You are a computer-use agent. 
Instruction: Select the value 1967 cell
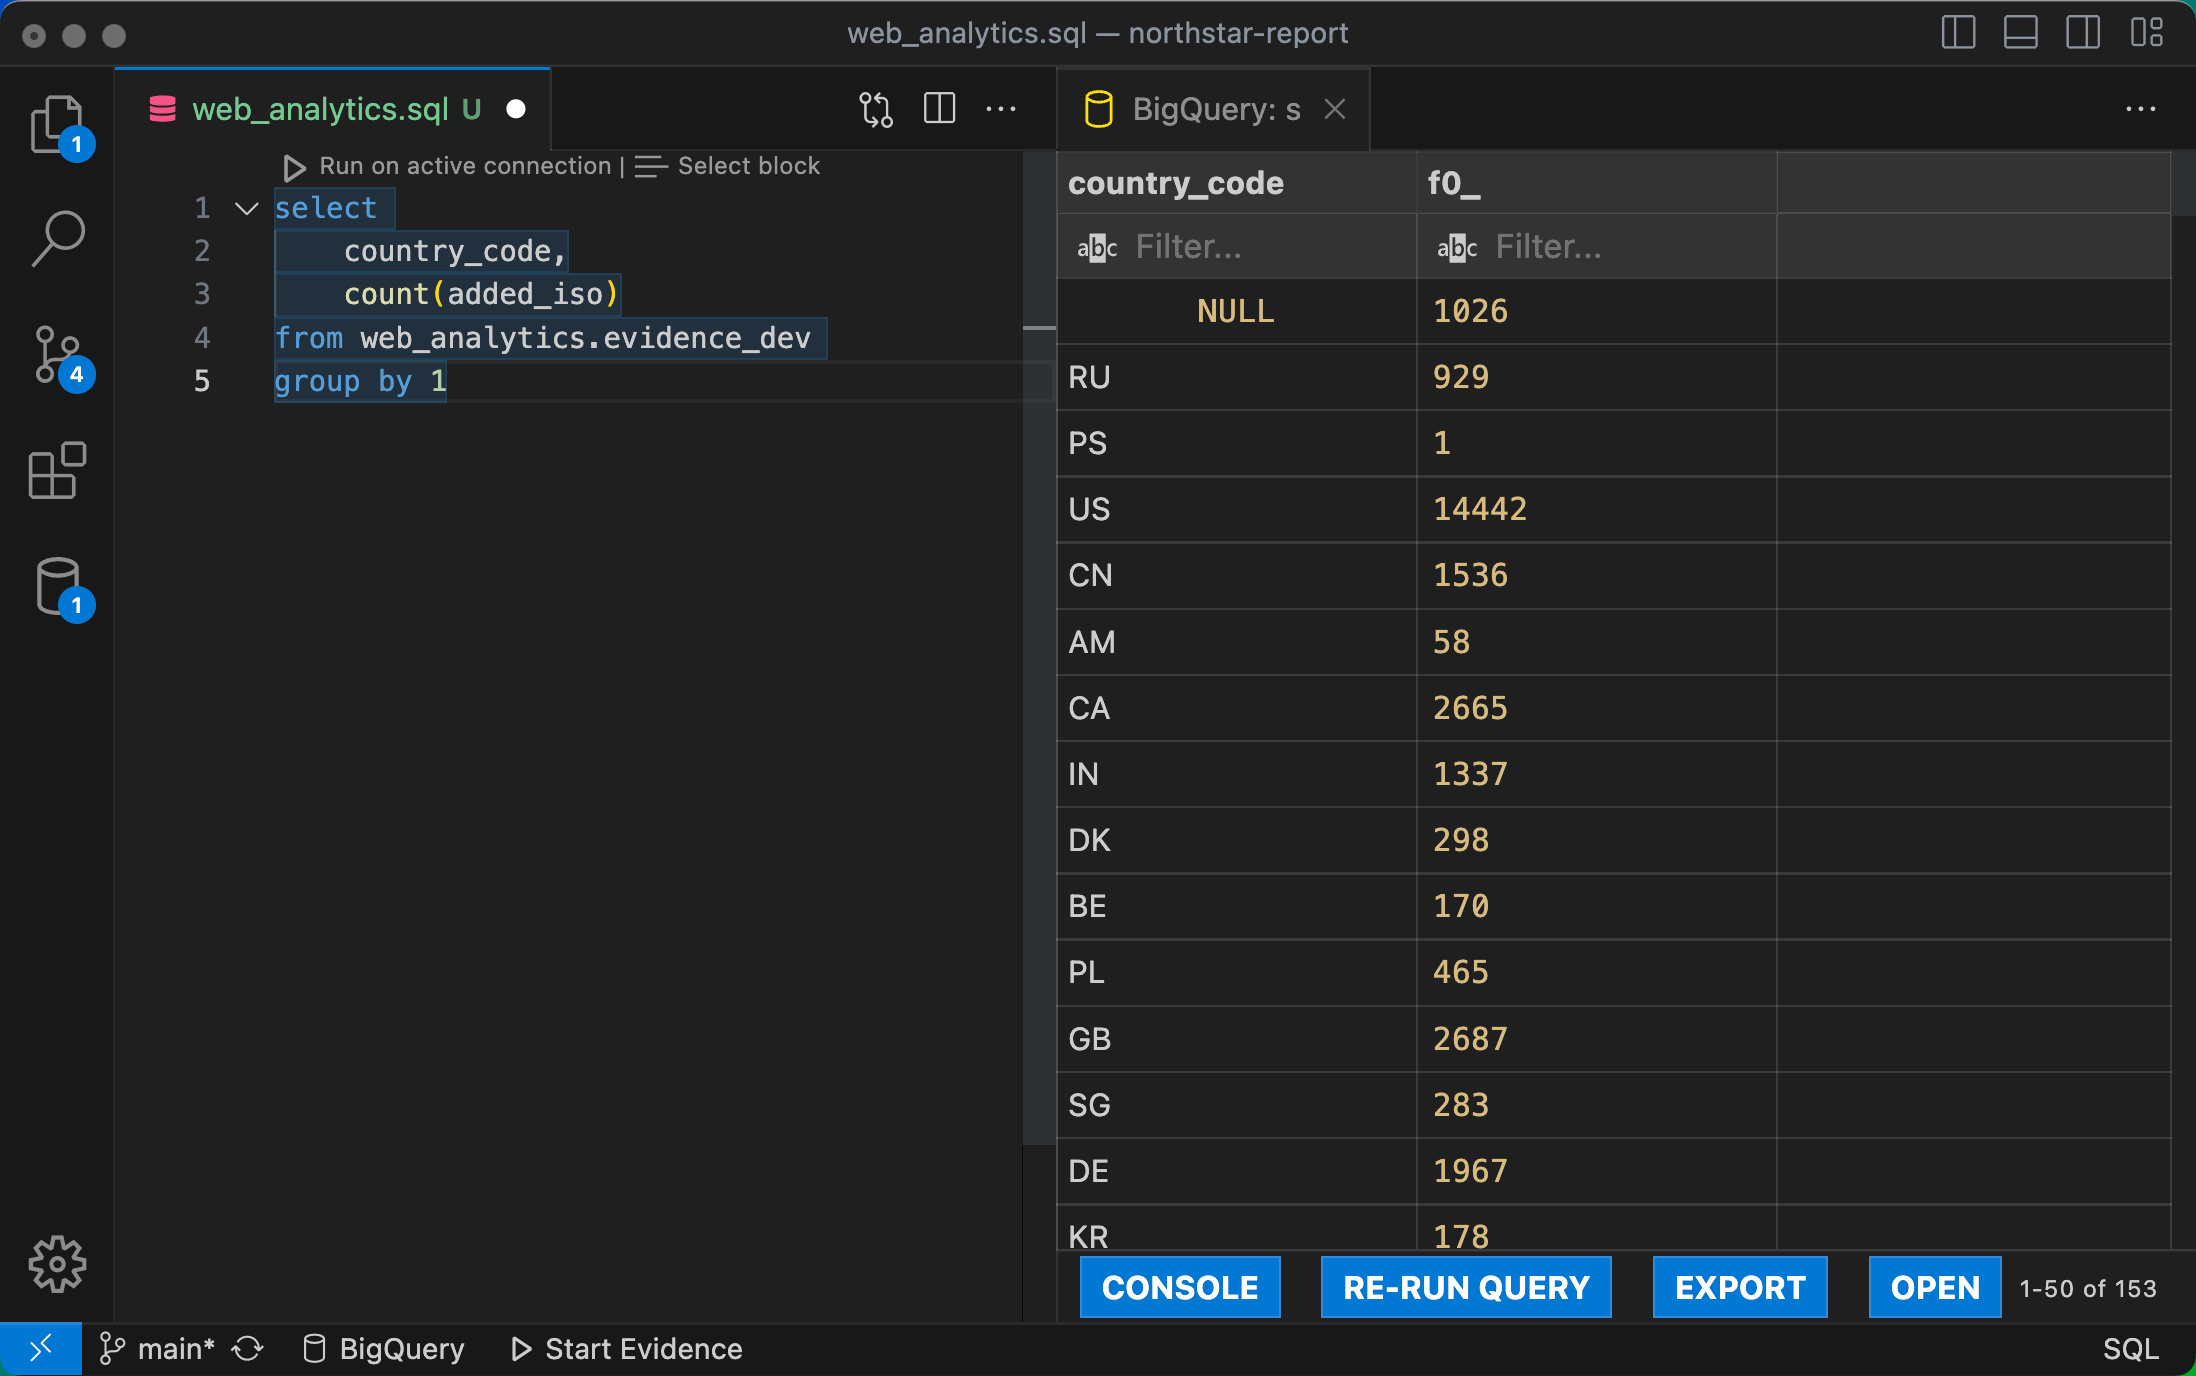tap(1596, 1171)
